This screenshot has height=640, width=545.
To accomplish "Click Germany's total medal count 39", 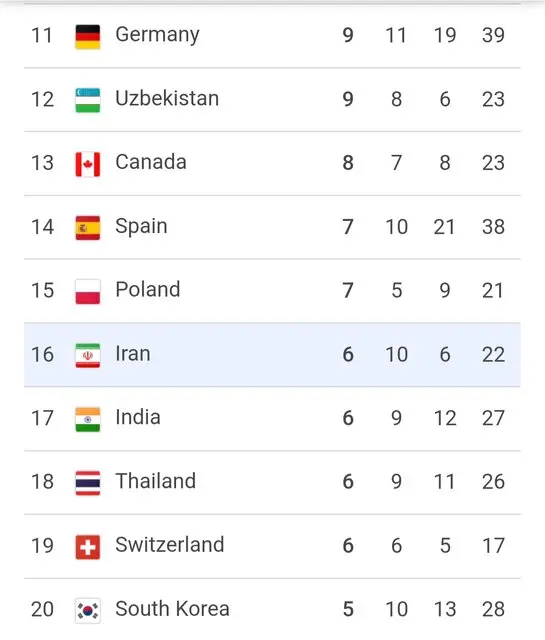I will click(x=493, y=35).
